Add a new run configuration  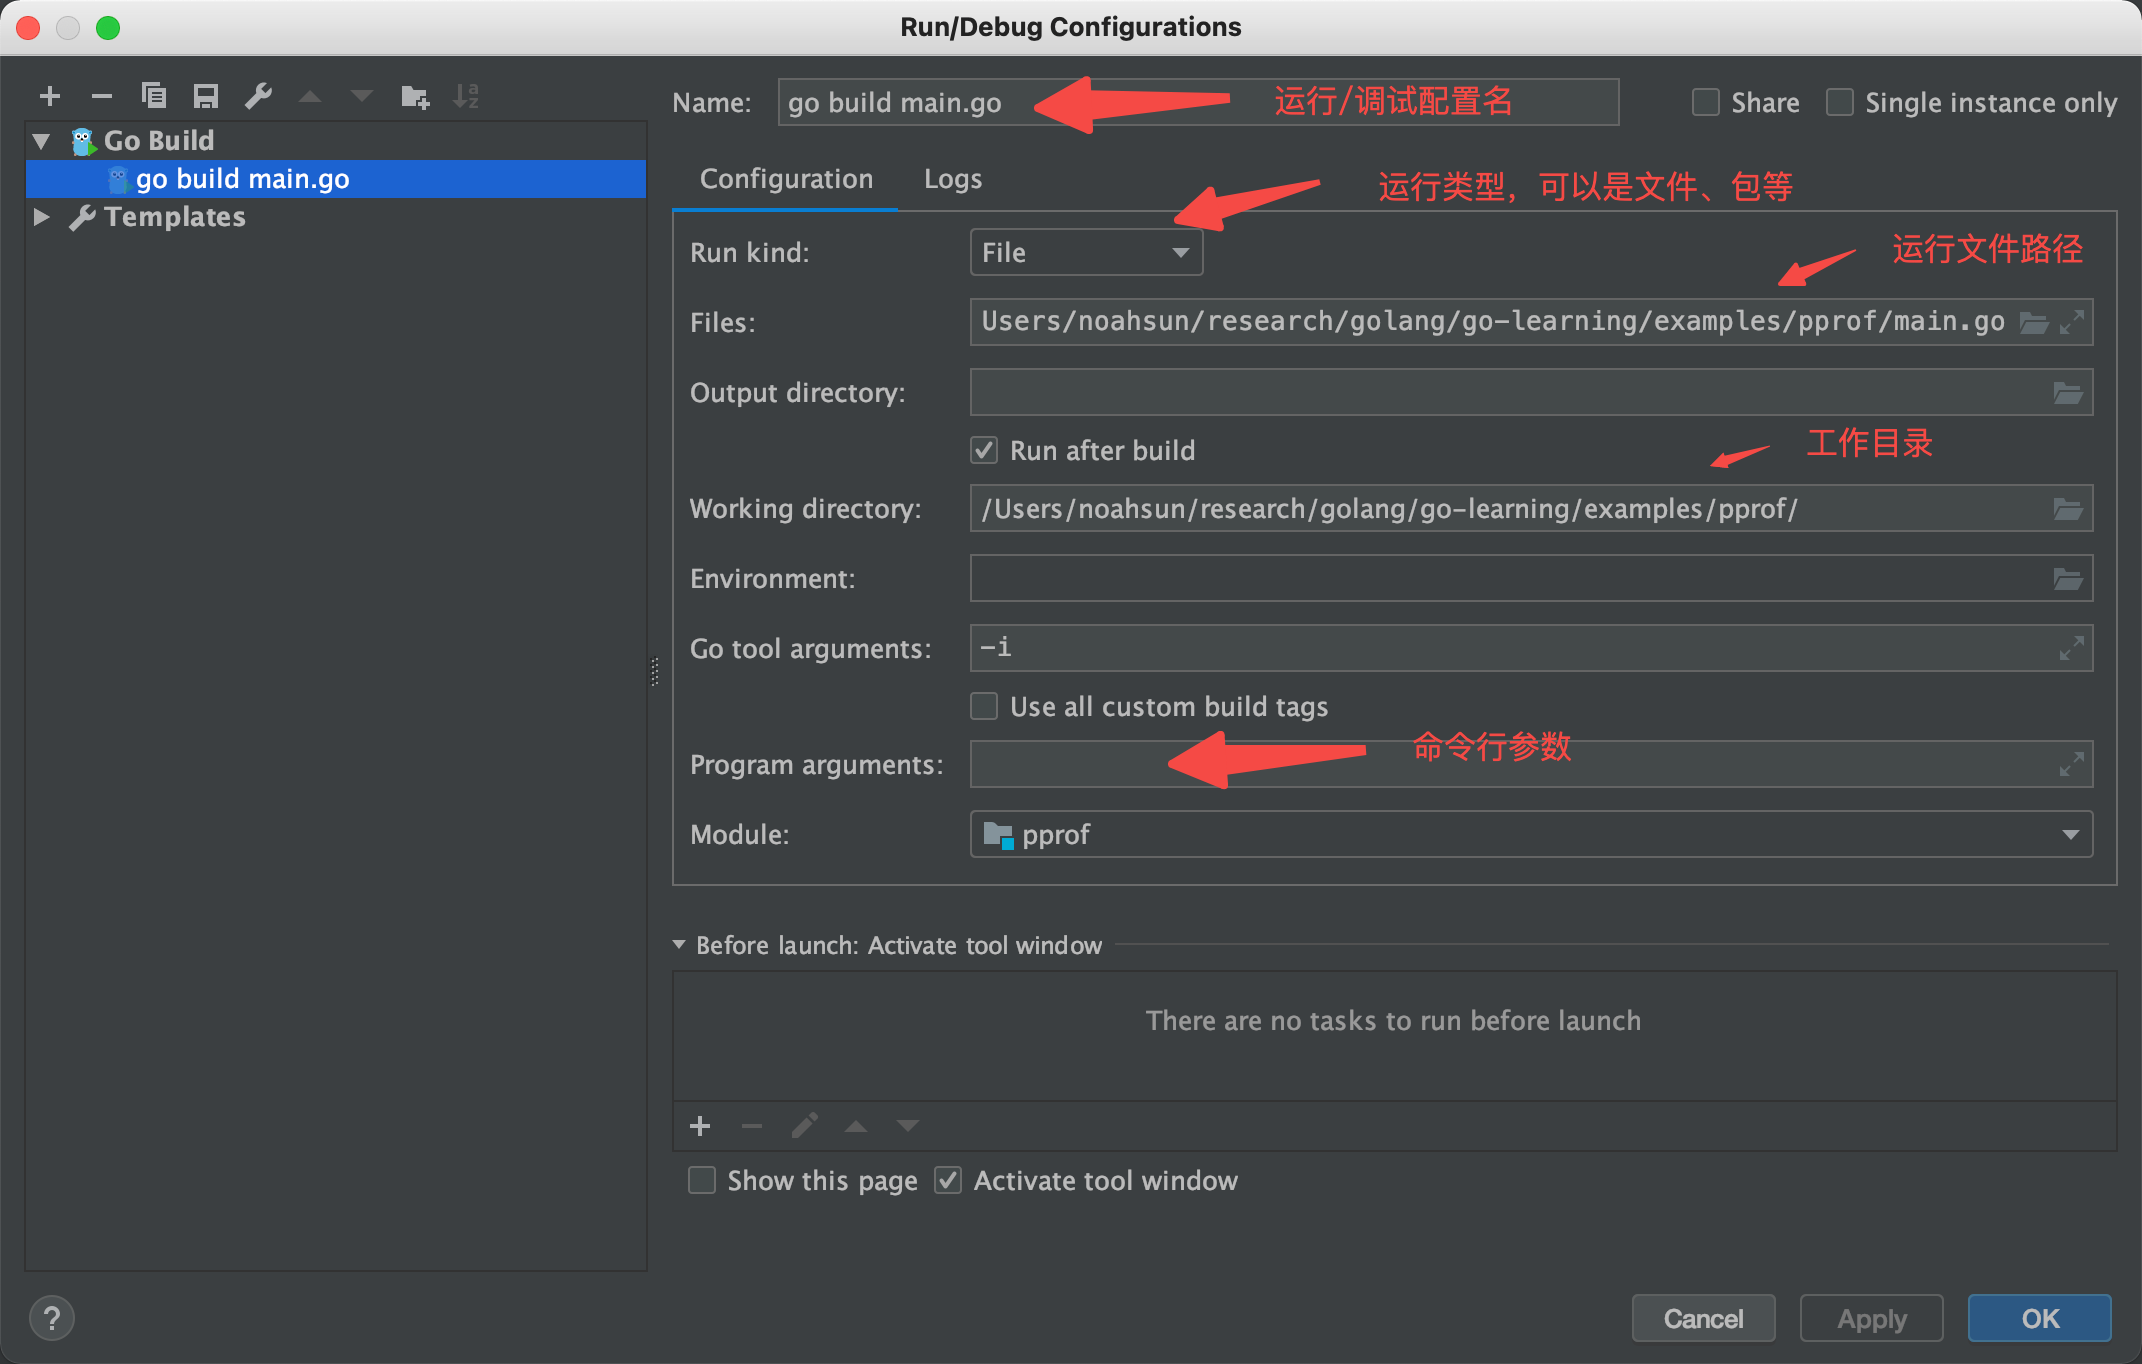coord(49,95)
